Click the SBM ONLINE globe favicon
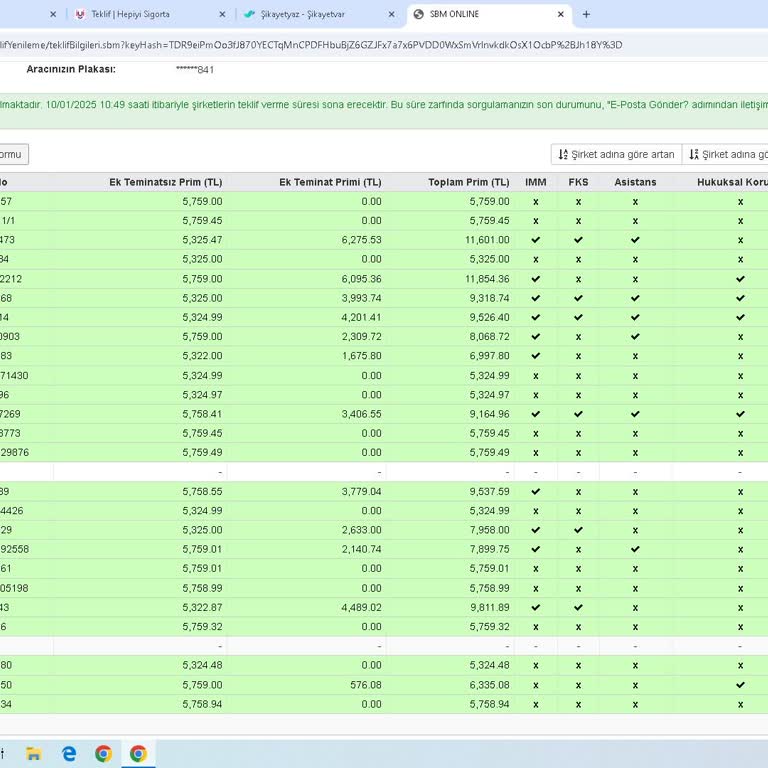Image resolution: width=768 pixels, height=768 pixels. tap(418, 14)
